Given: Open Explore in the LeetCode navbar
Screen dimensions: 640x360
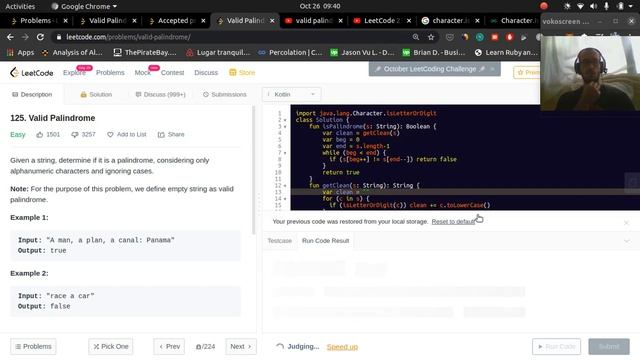Looking at the screenshot, I should click(x=74, y=73).
